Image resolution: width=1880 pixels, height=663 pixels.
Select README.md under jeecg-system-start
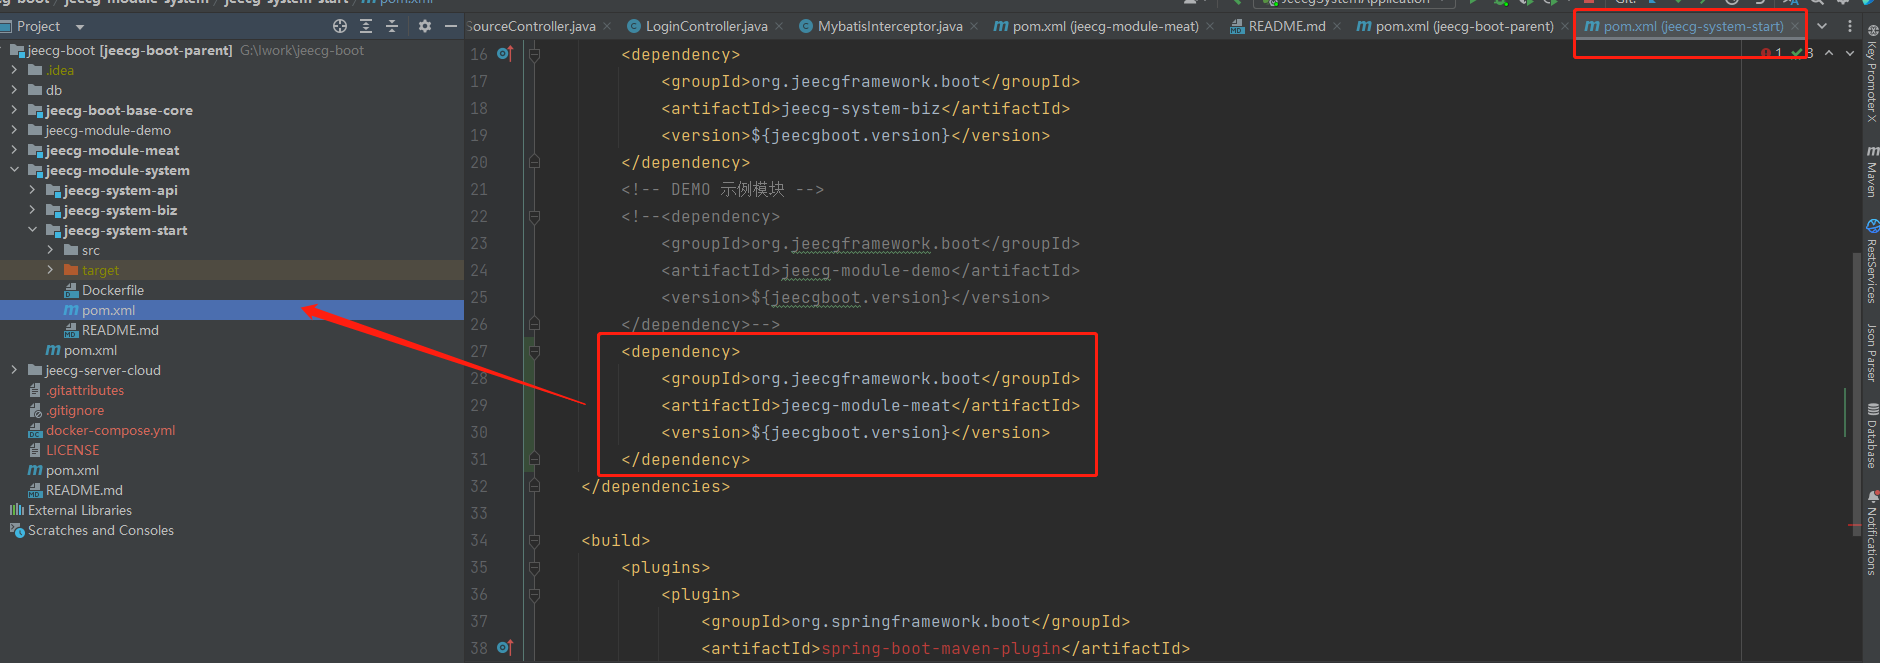click(x=111, y=330)
